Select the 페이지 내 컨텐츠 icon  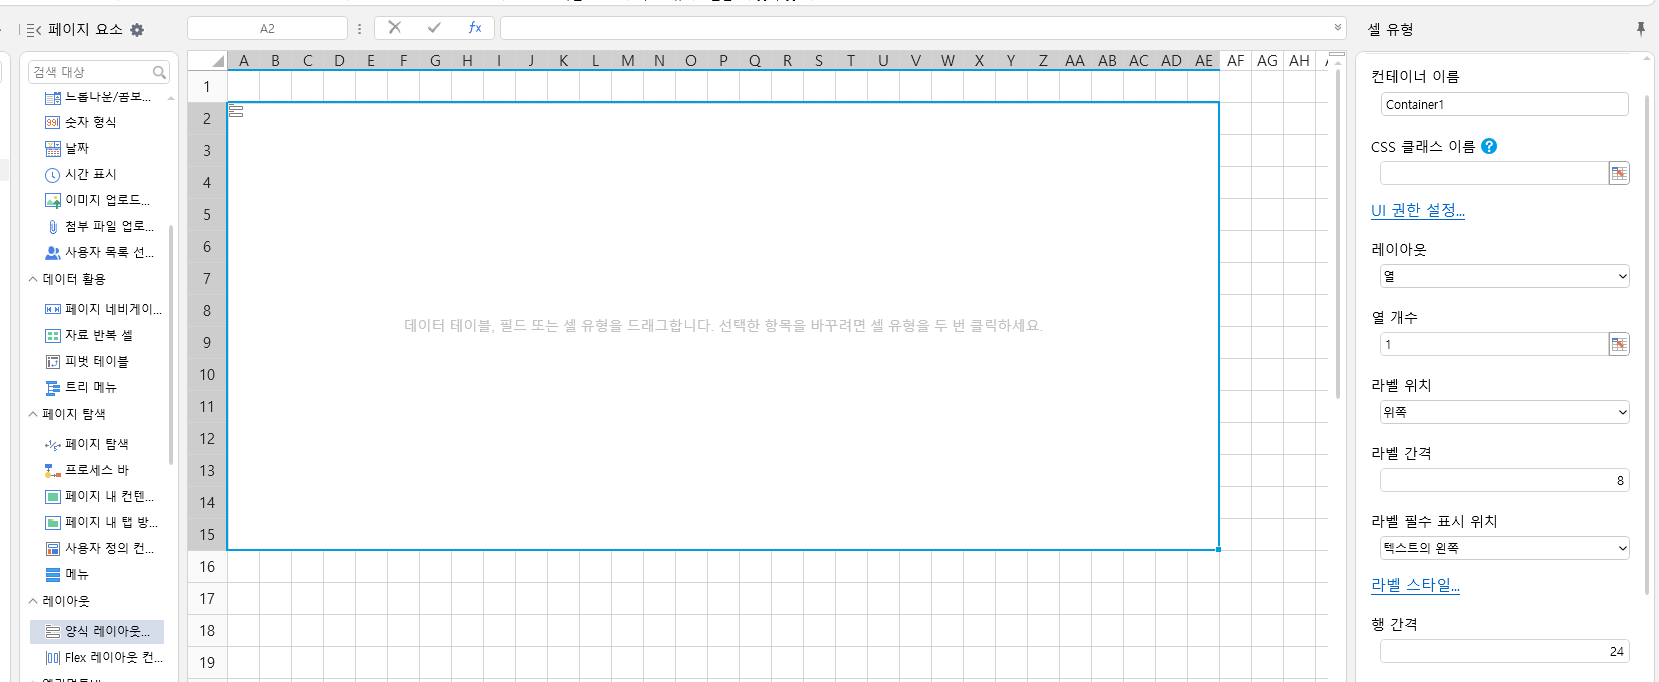(x=53, y=496)
